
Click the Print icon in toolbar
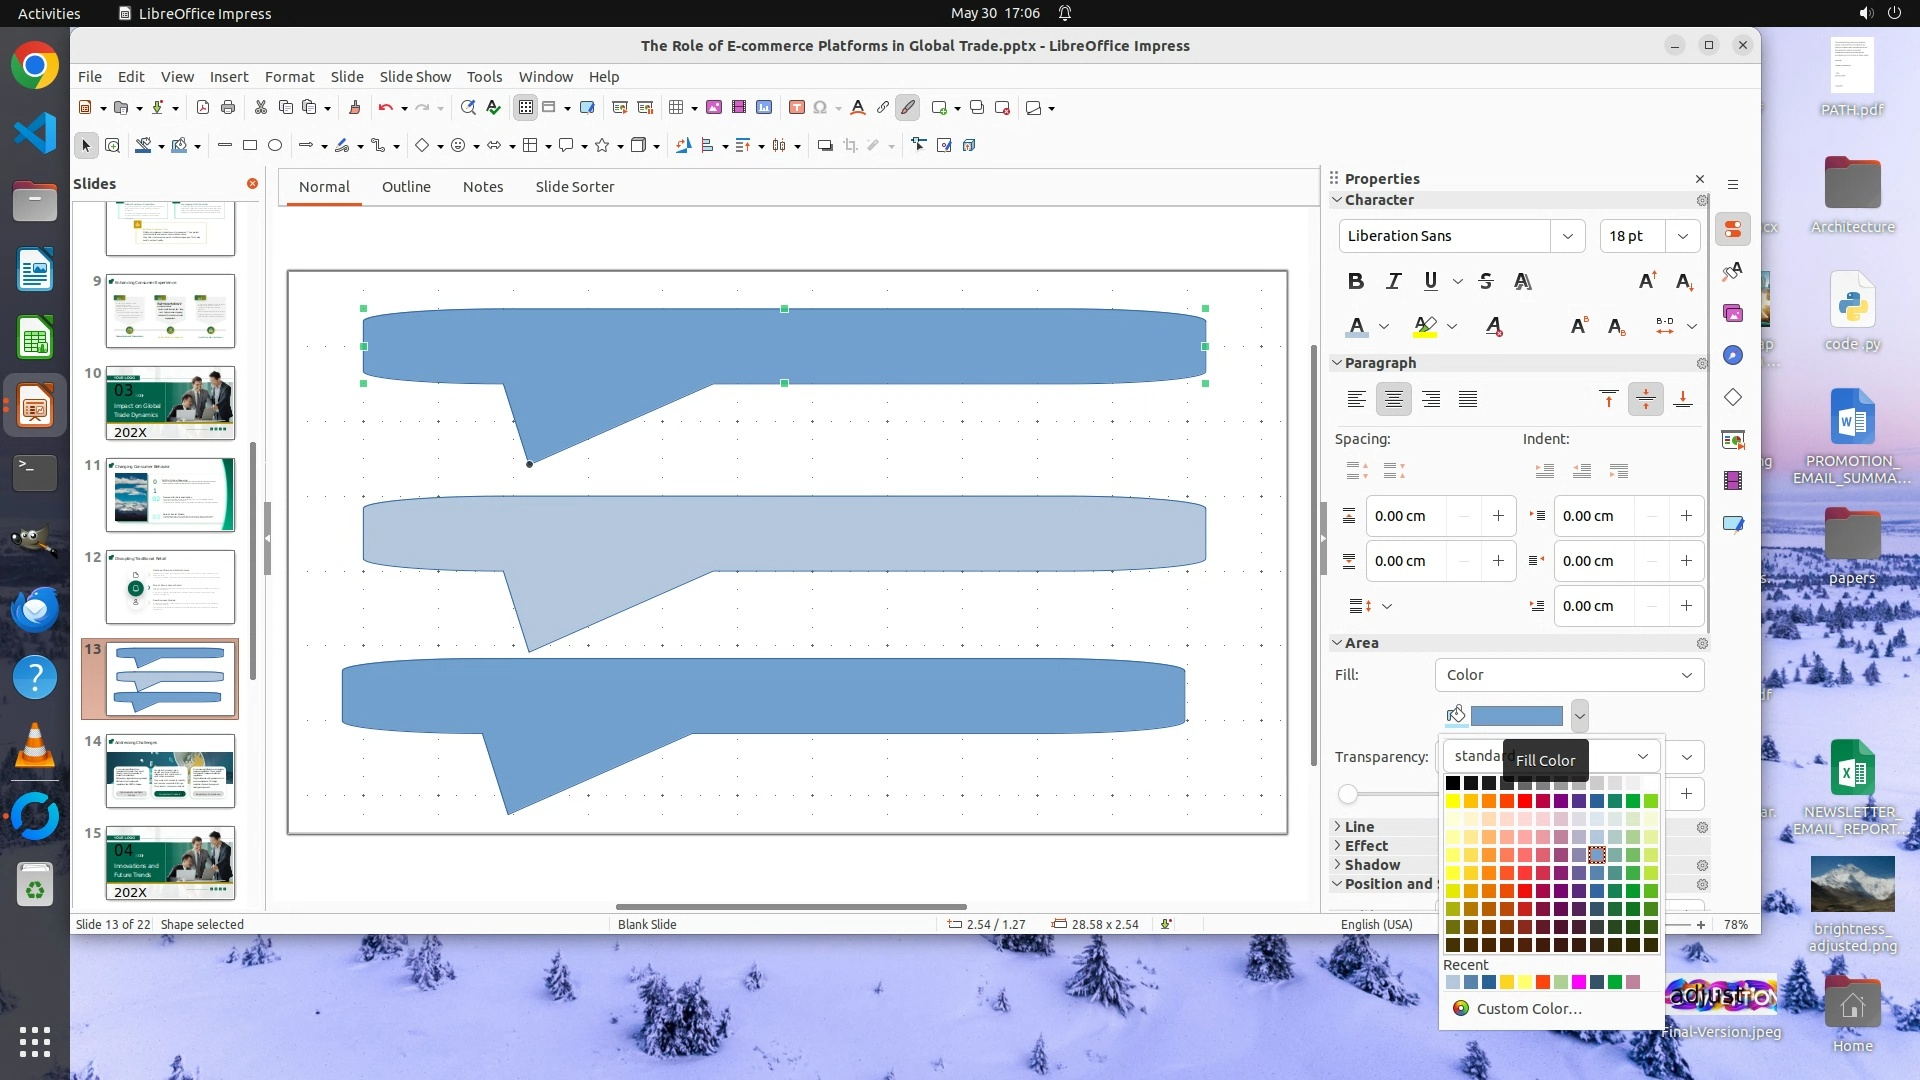[x=228, y=107]
